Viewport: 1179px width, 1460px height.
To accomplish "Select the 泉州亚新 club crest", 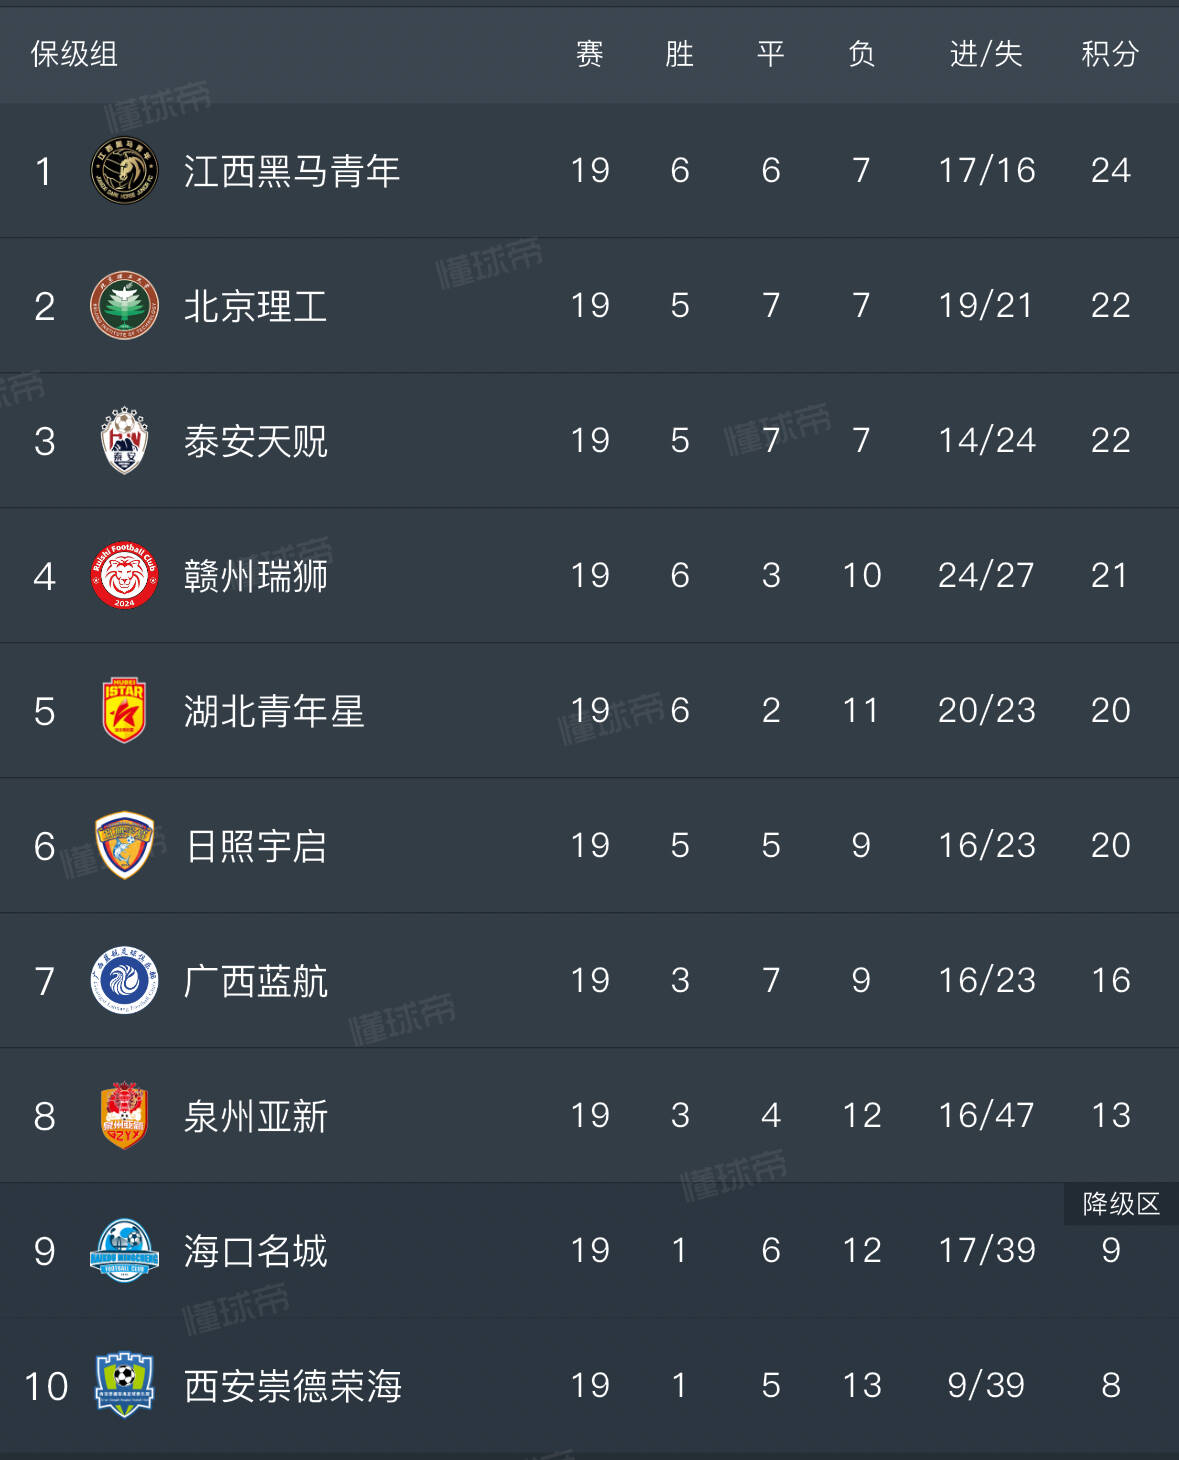I will click(x=123, y=1116).
